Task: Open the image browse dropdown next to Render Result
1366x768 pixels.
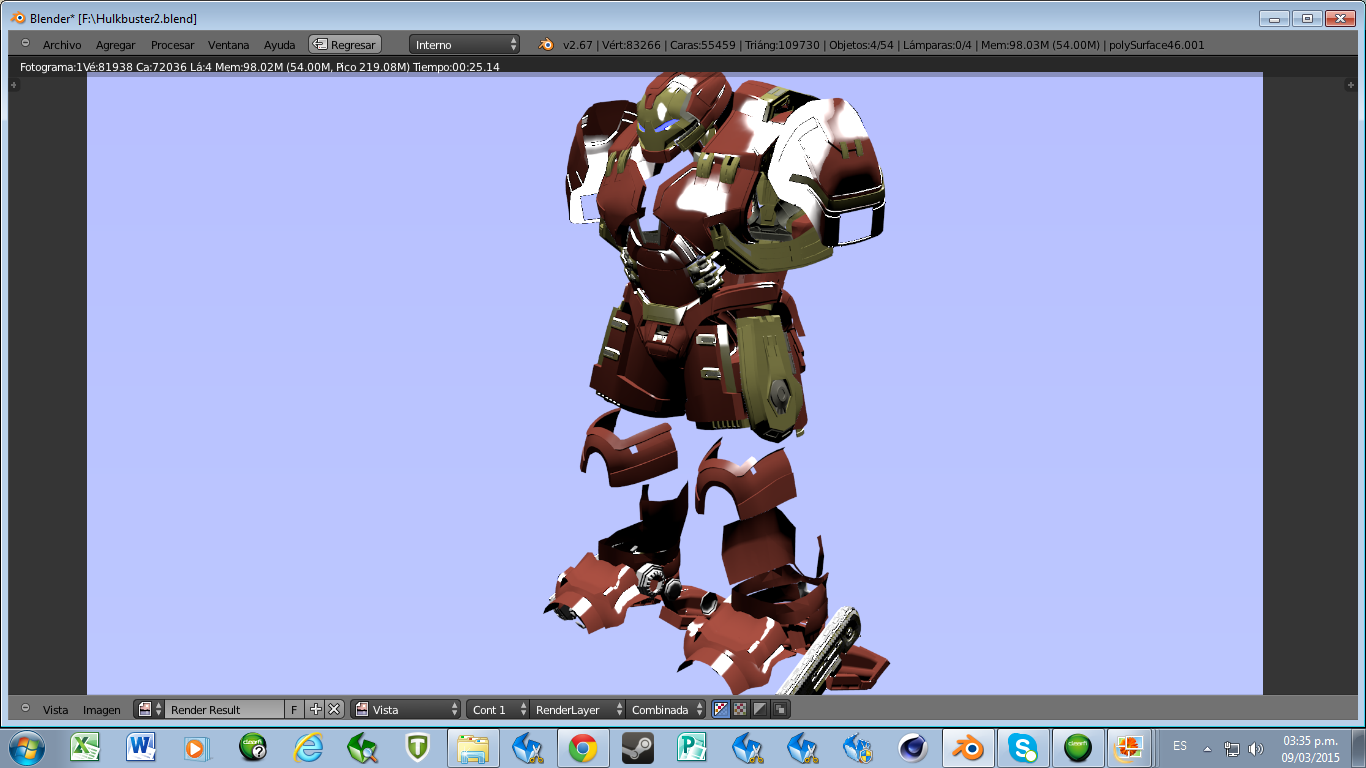Action: tap(150, 709)
